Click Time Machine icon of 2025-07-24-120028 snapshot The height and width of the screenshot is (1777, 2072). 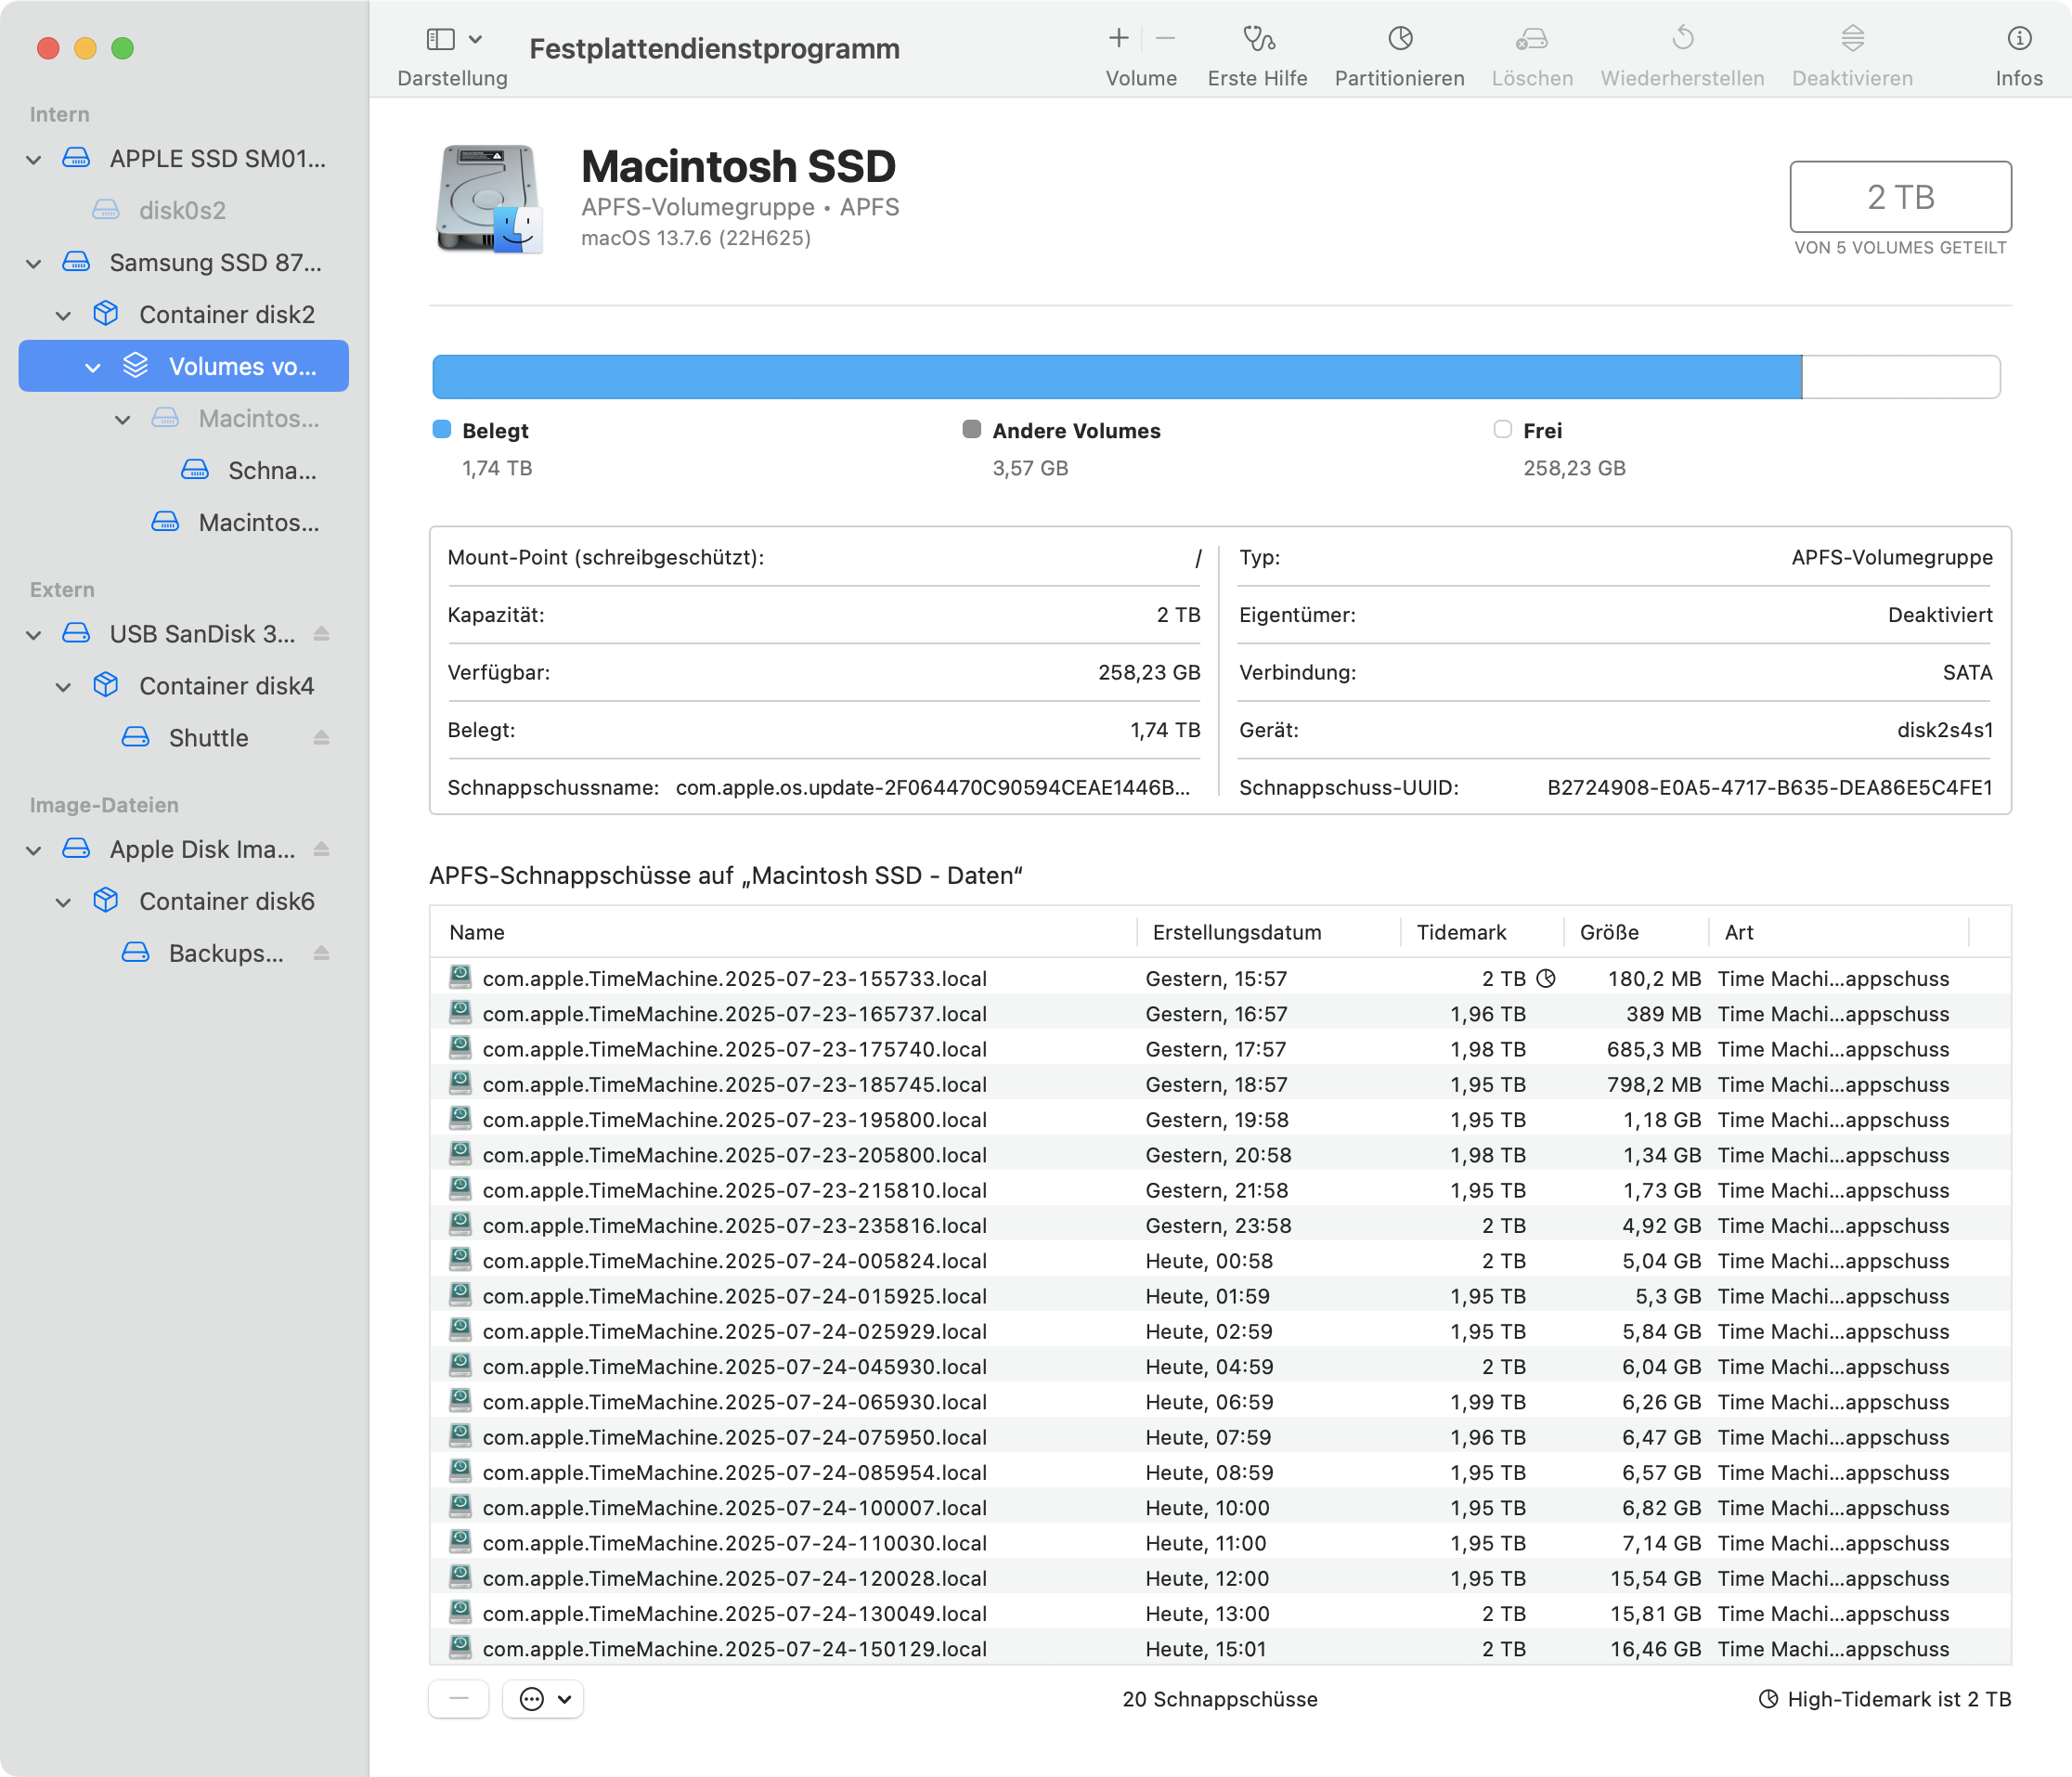[x=460, y=1577]
